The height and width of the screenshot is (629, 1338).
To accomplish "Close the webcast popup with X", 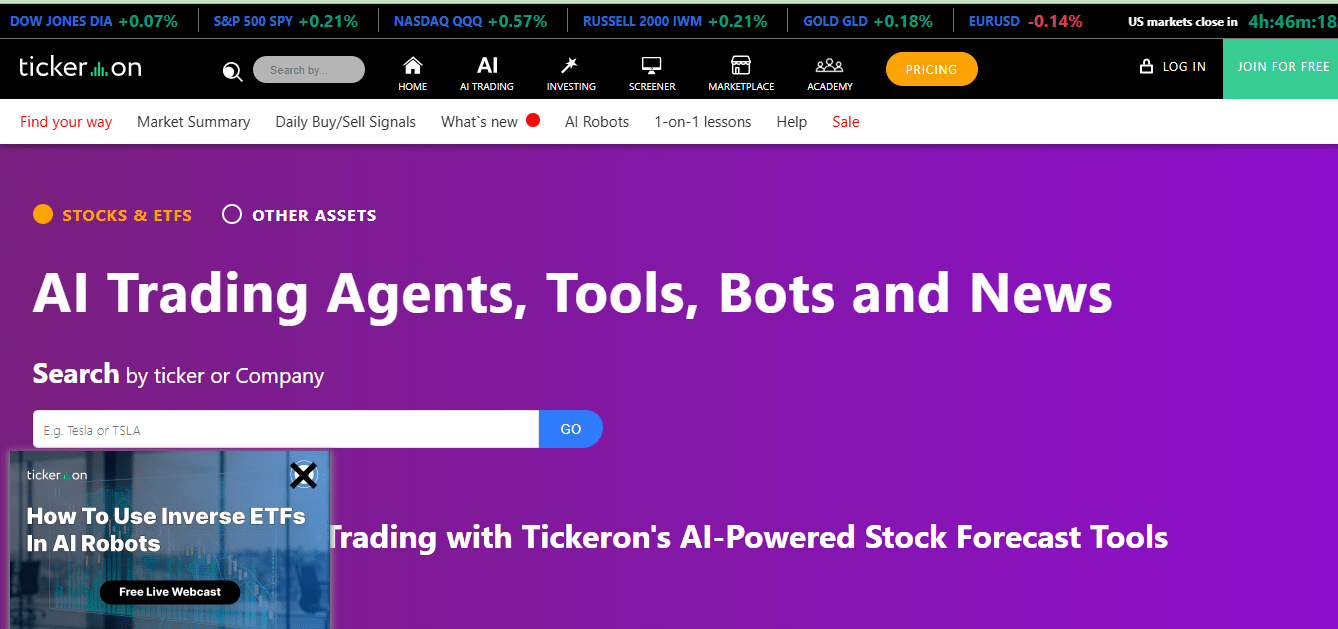I will click(x=303, y=475).
